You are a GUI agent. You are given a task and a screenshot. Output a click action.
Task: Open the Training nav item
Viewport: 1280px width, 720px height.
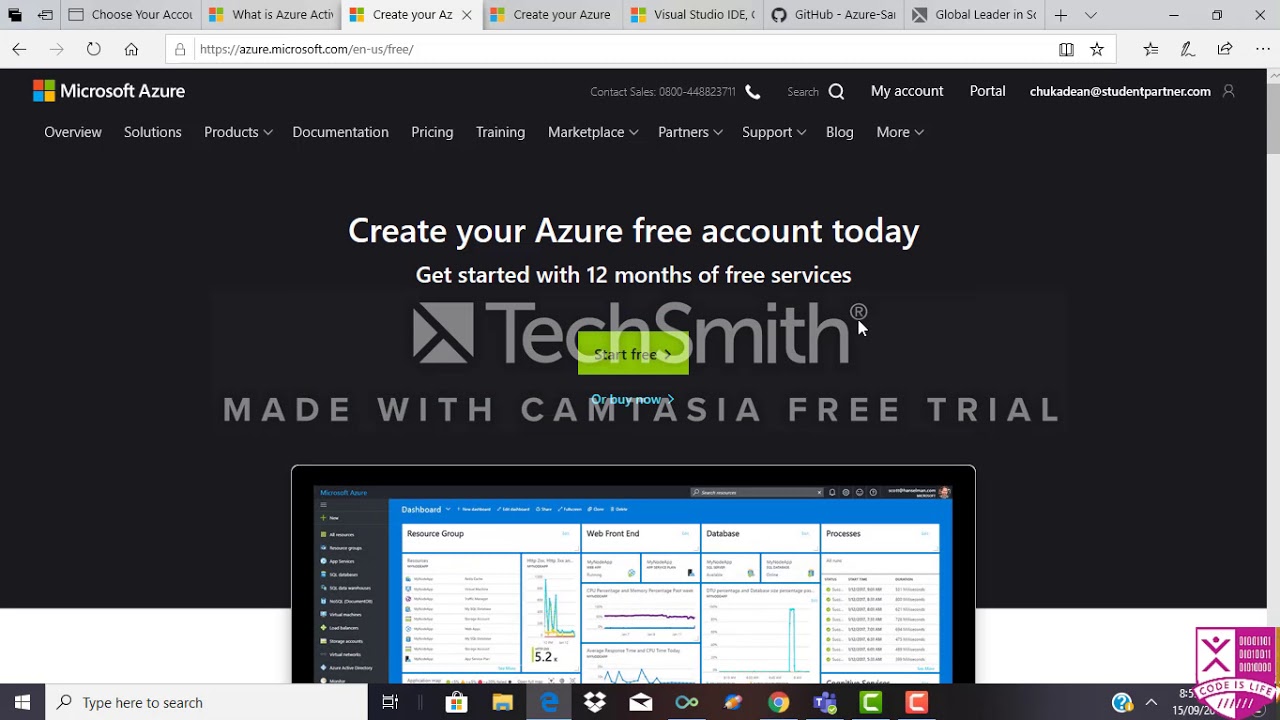[500, 132]
